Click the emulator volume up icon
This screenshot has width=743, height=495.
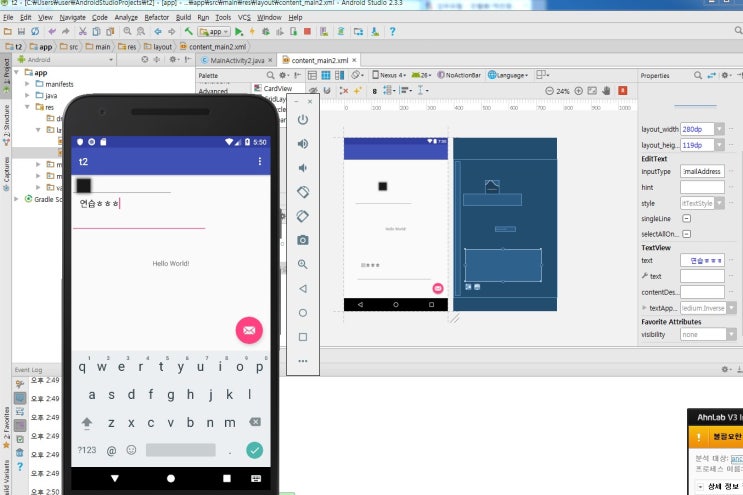[303, 144]
